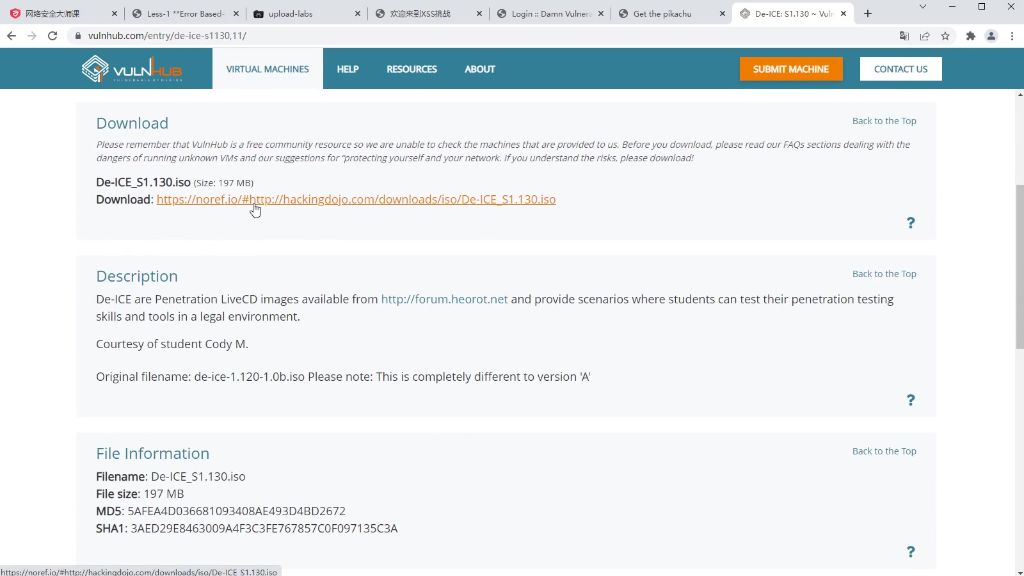The height and width of the screenshot is (576, 1024).
Task: Open the Chrome three-dot menu
Action: pos(1012,36)
